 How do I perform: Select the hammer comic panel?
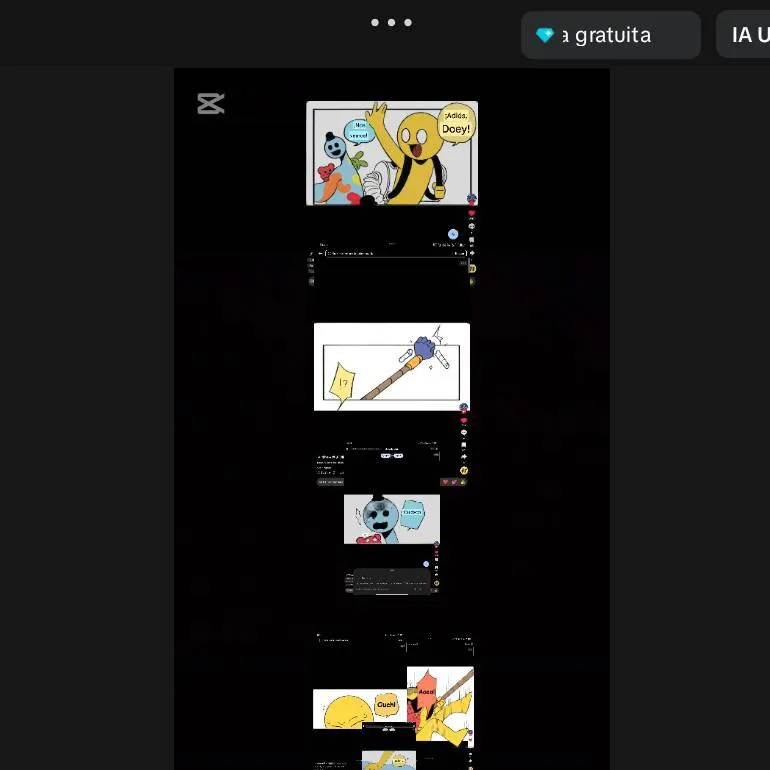coord(391,366)
